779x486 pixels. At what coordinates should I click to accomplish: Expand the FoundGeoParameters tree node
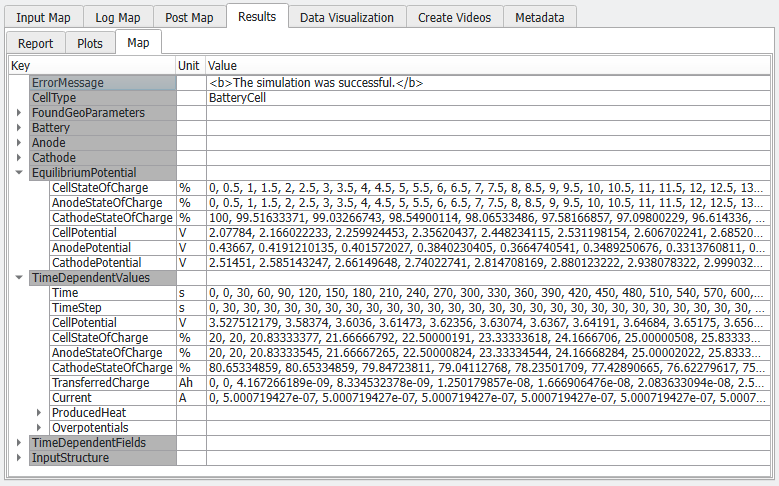(19, 113)
